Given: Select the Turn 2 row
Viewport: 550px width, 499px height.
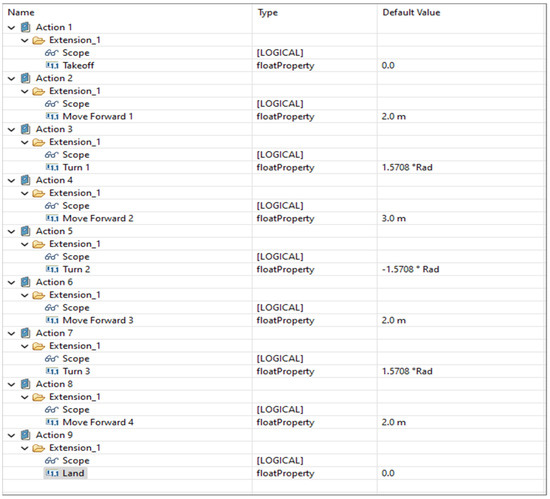Looking at the screenshot, I should 274,269.
